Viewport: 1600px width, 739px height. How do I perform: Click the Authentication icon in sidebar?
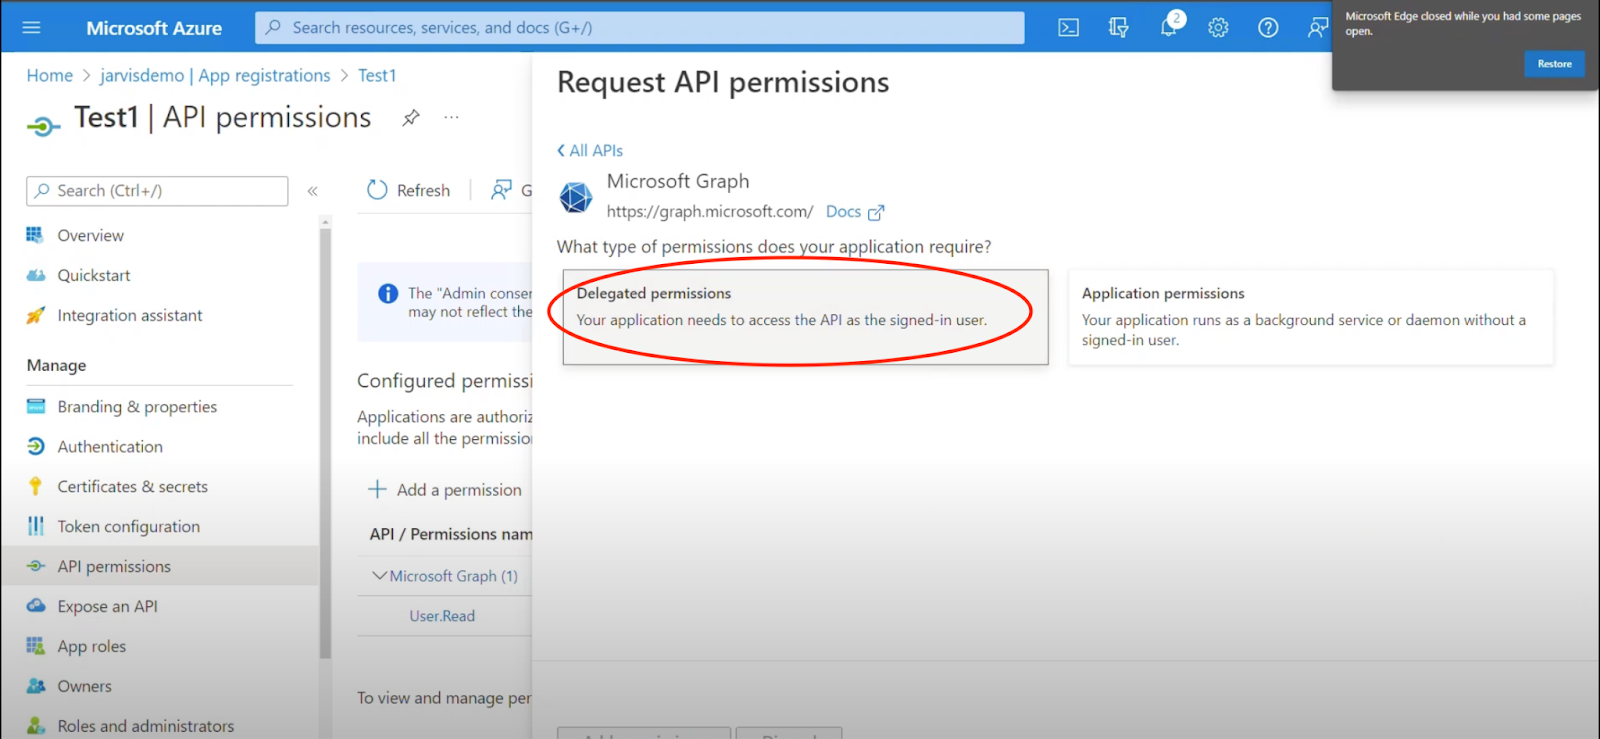[35, 446]
